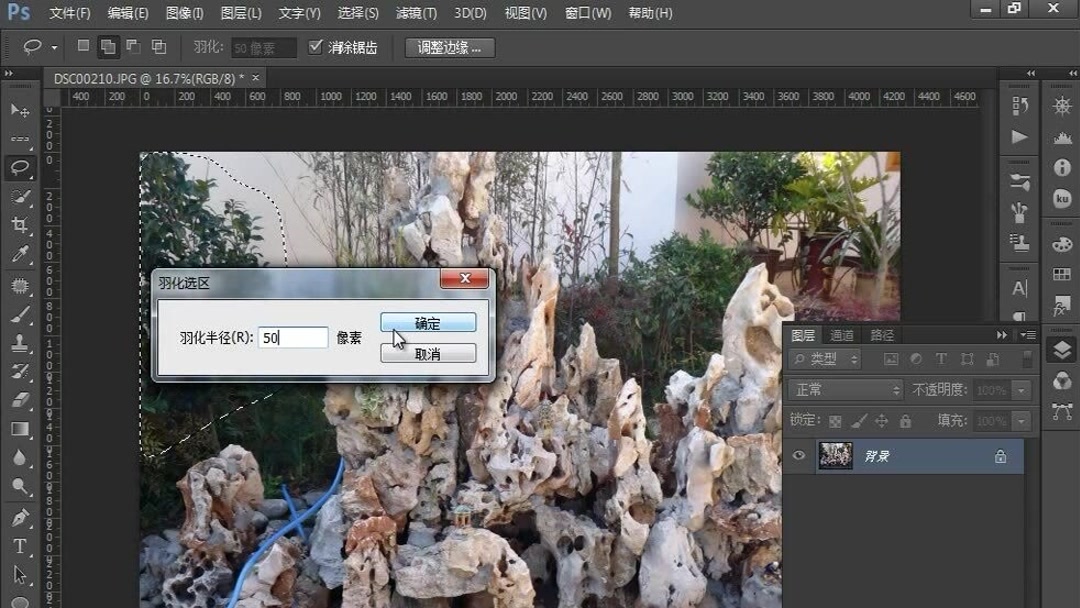Click the 调整边缘 refine edge button
Viewport: 1080px width, 608px height.
[451, 46]
